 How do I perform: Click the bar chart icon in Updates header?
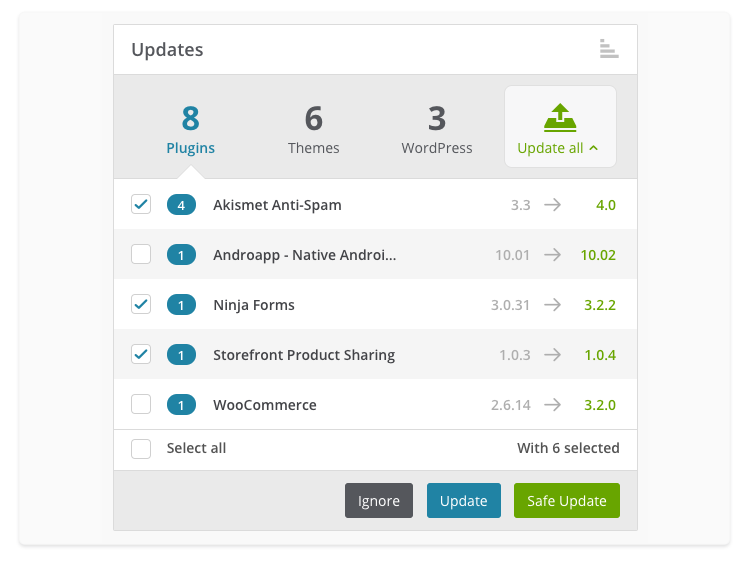[x=609, y=49]
